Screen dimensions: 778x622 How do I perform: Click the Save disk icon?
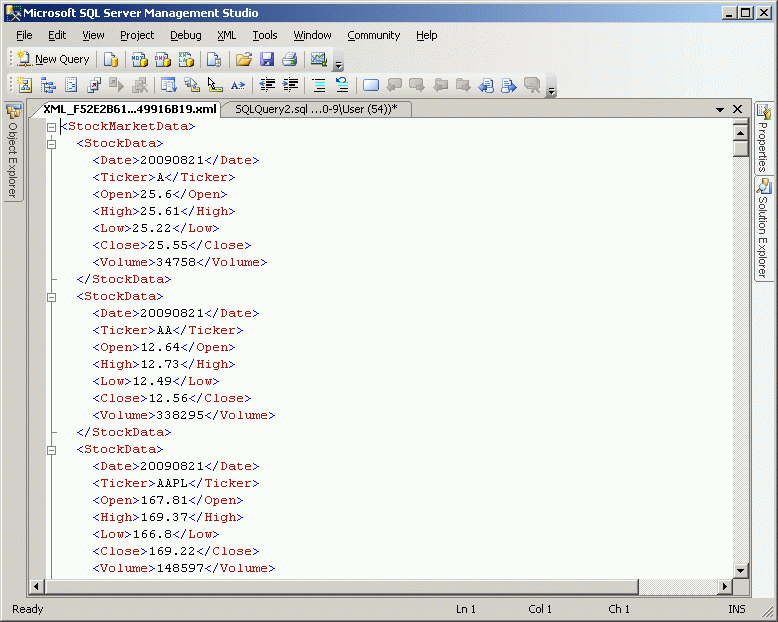click(x=267, y=59)
